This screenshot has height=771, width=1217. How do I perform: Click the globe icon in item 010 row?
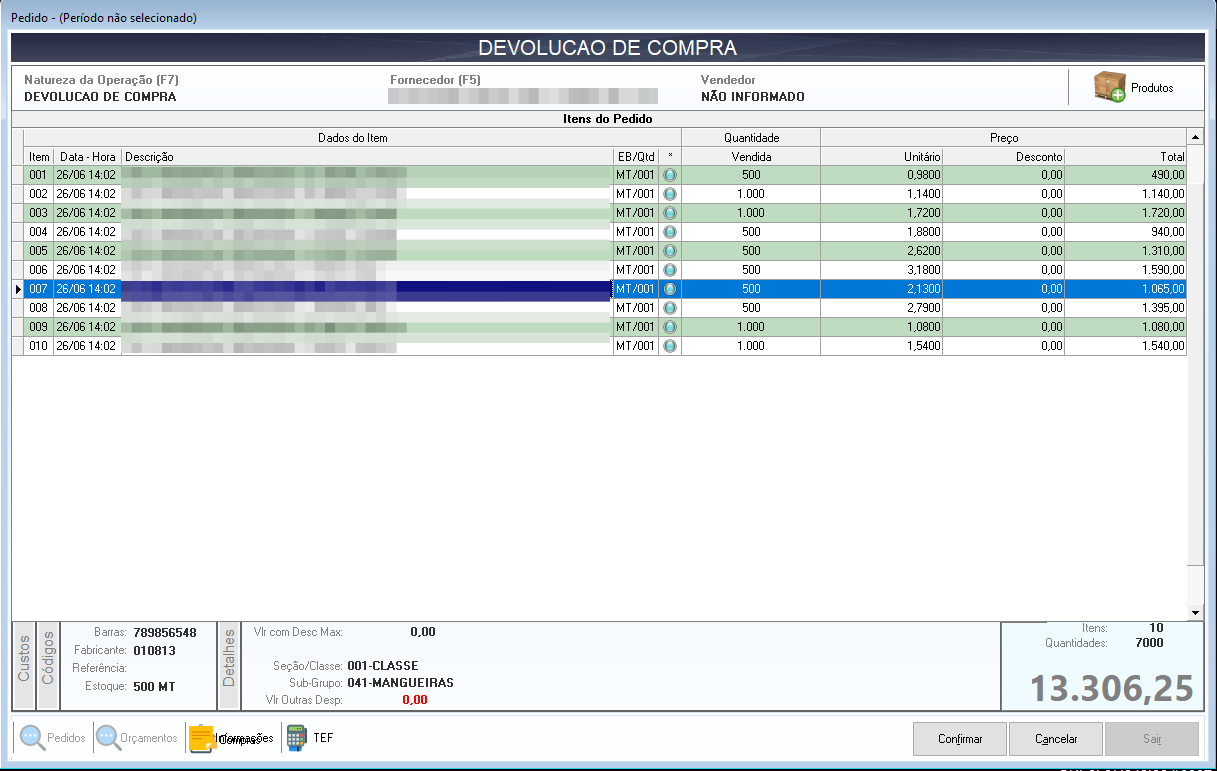(670, 345)
